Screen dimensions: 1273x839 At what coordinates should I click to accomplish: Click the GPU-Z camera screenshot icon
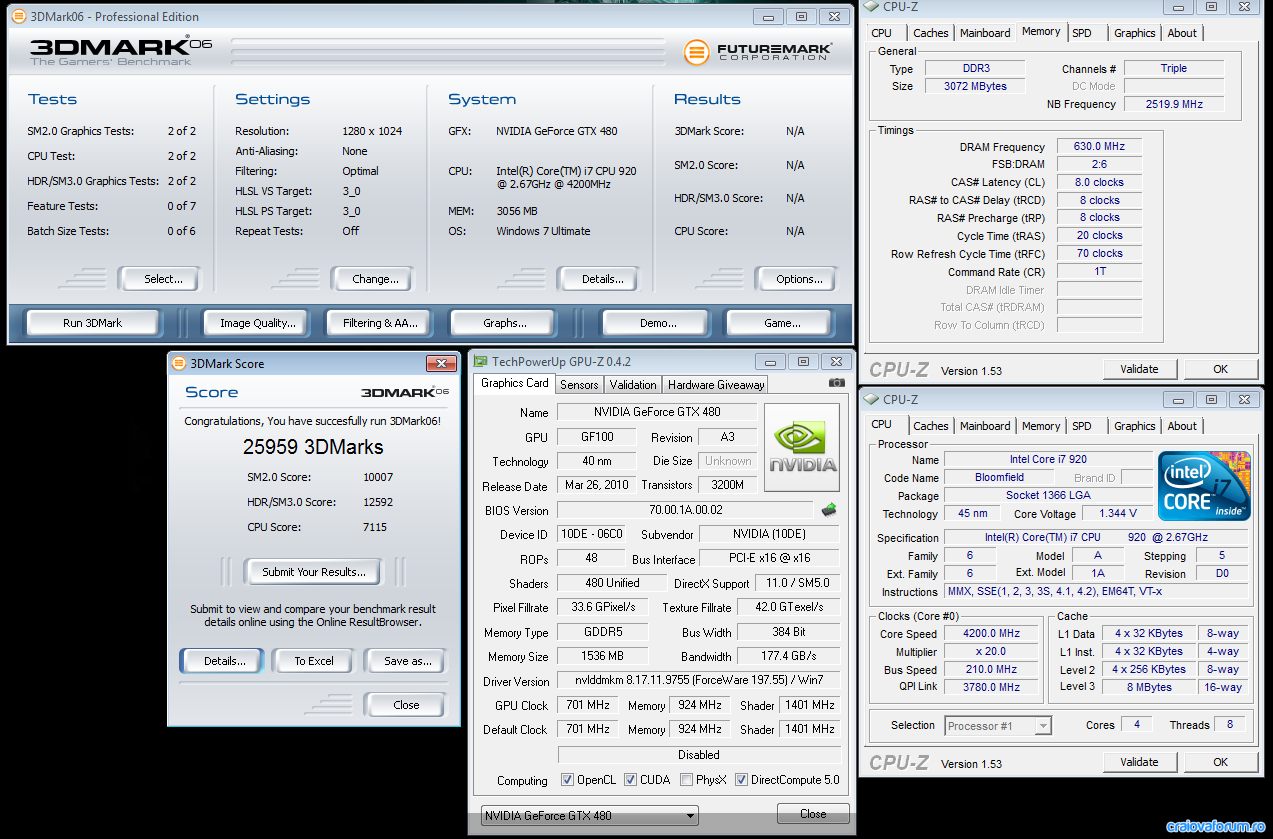pyautogui.click(x=836, y=383)
